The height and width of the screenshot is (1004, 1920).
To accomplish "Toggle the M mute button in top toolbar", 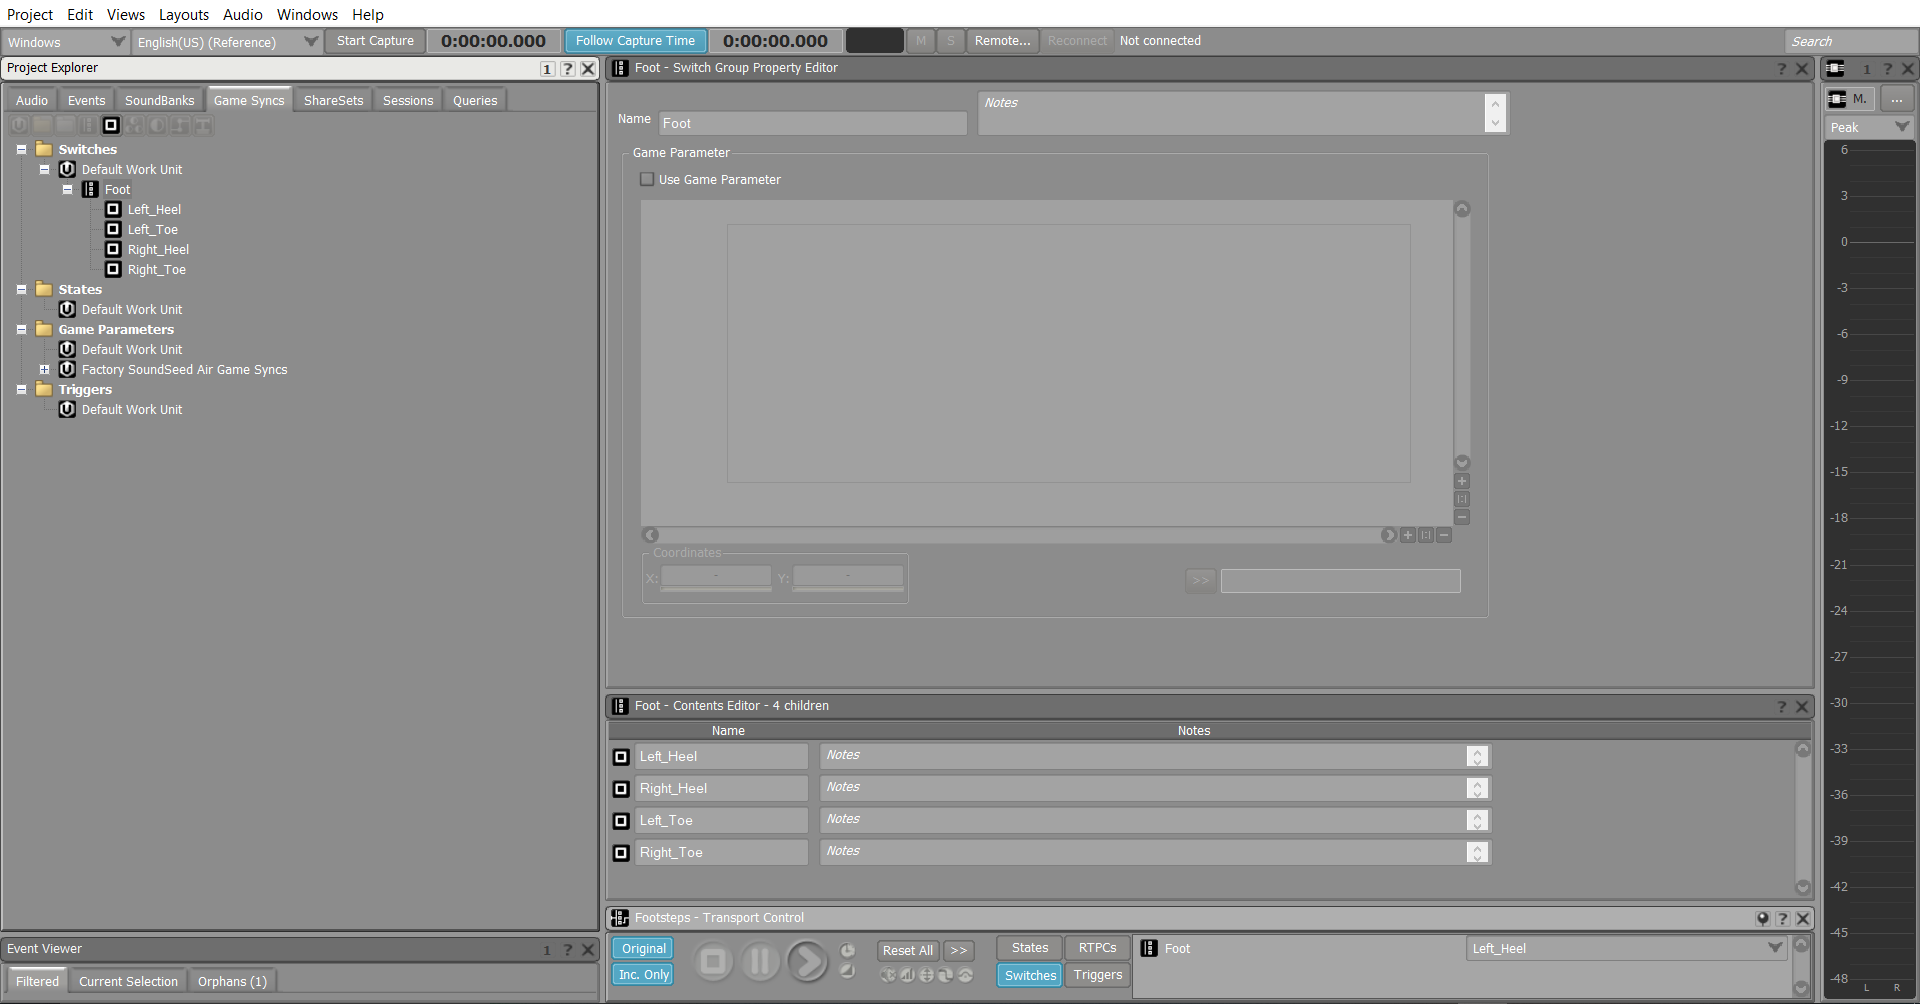I will [x=921, y=41].
